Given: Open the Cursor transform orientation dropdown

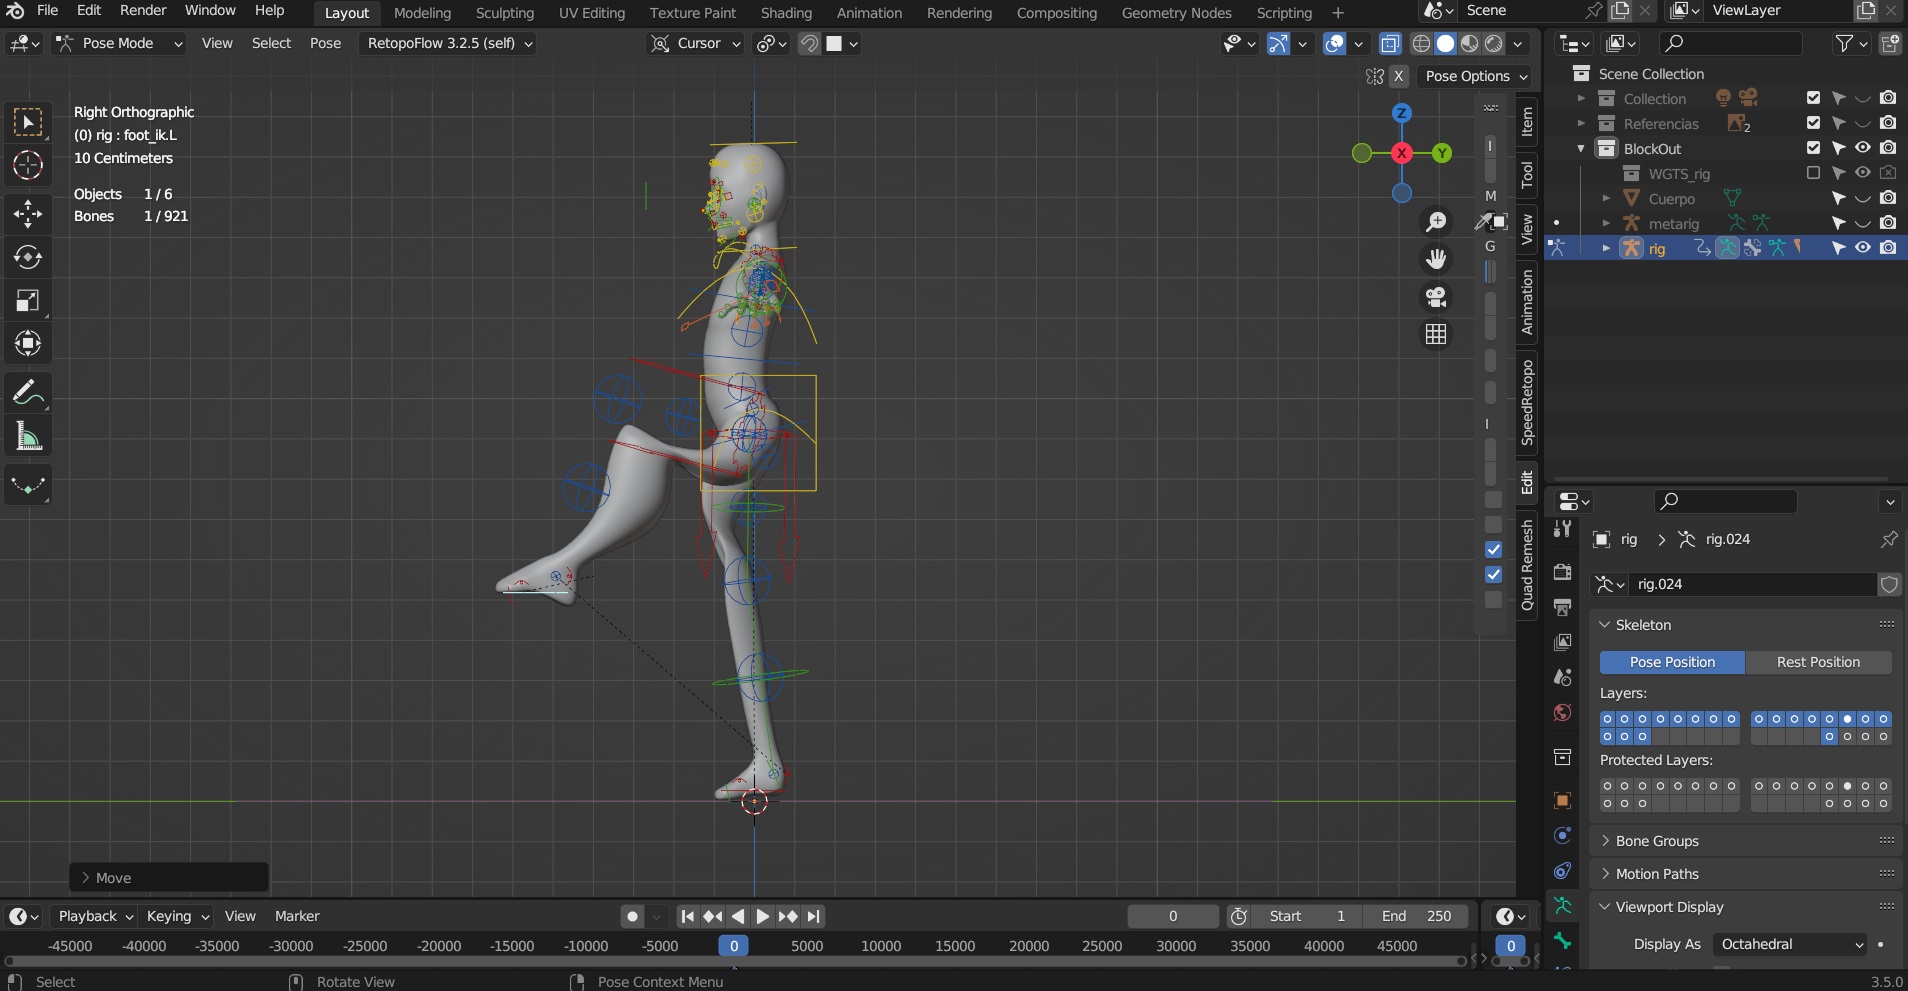Looking at the screenshot, I should pyautogui.click(x=696, y=43).
